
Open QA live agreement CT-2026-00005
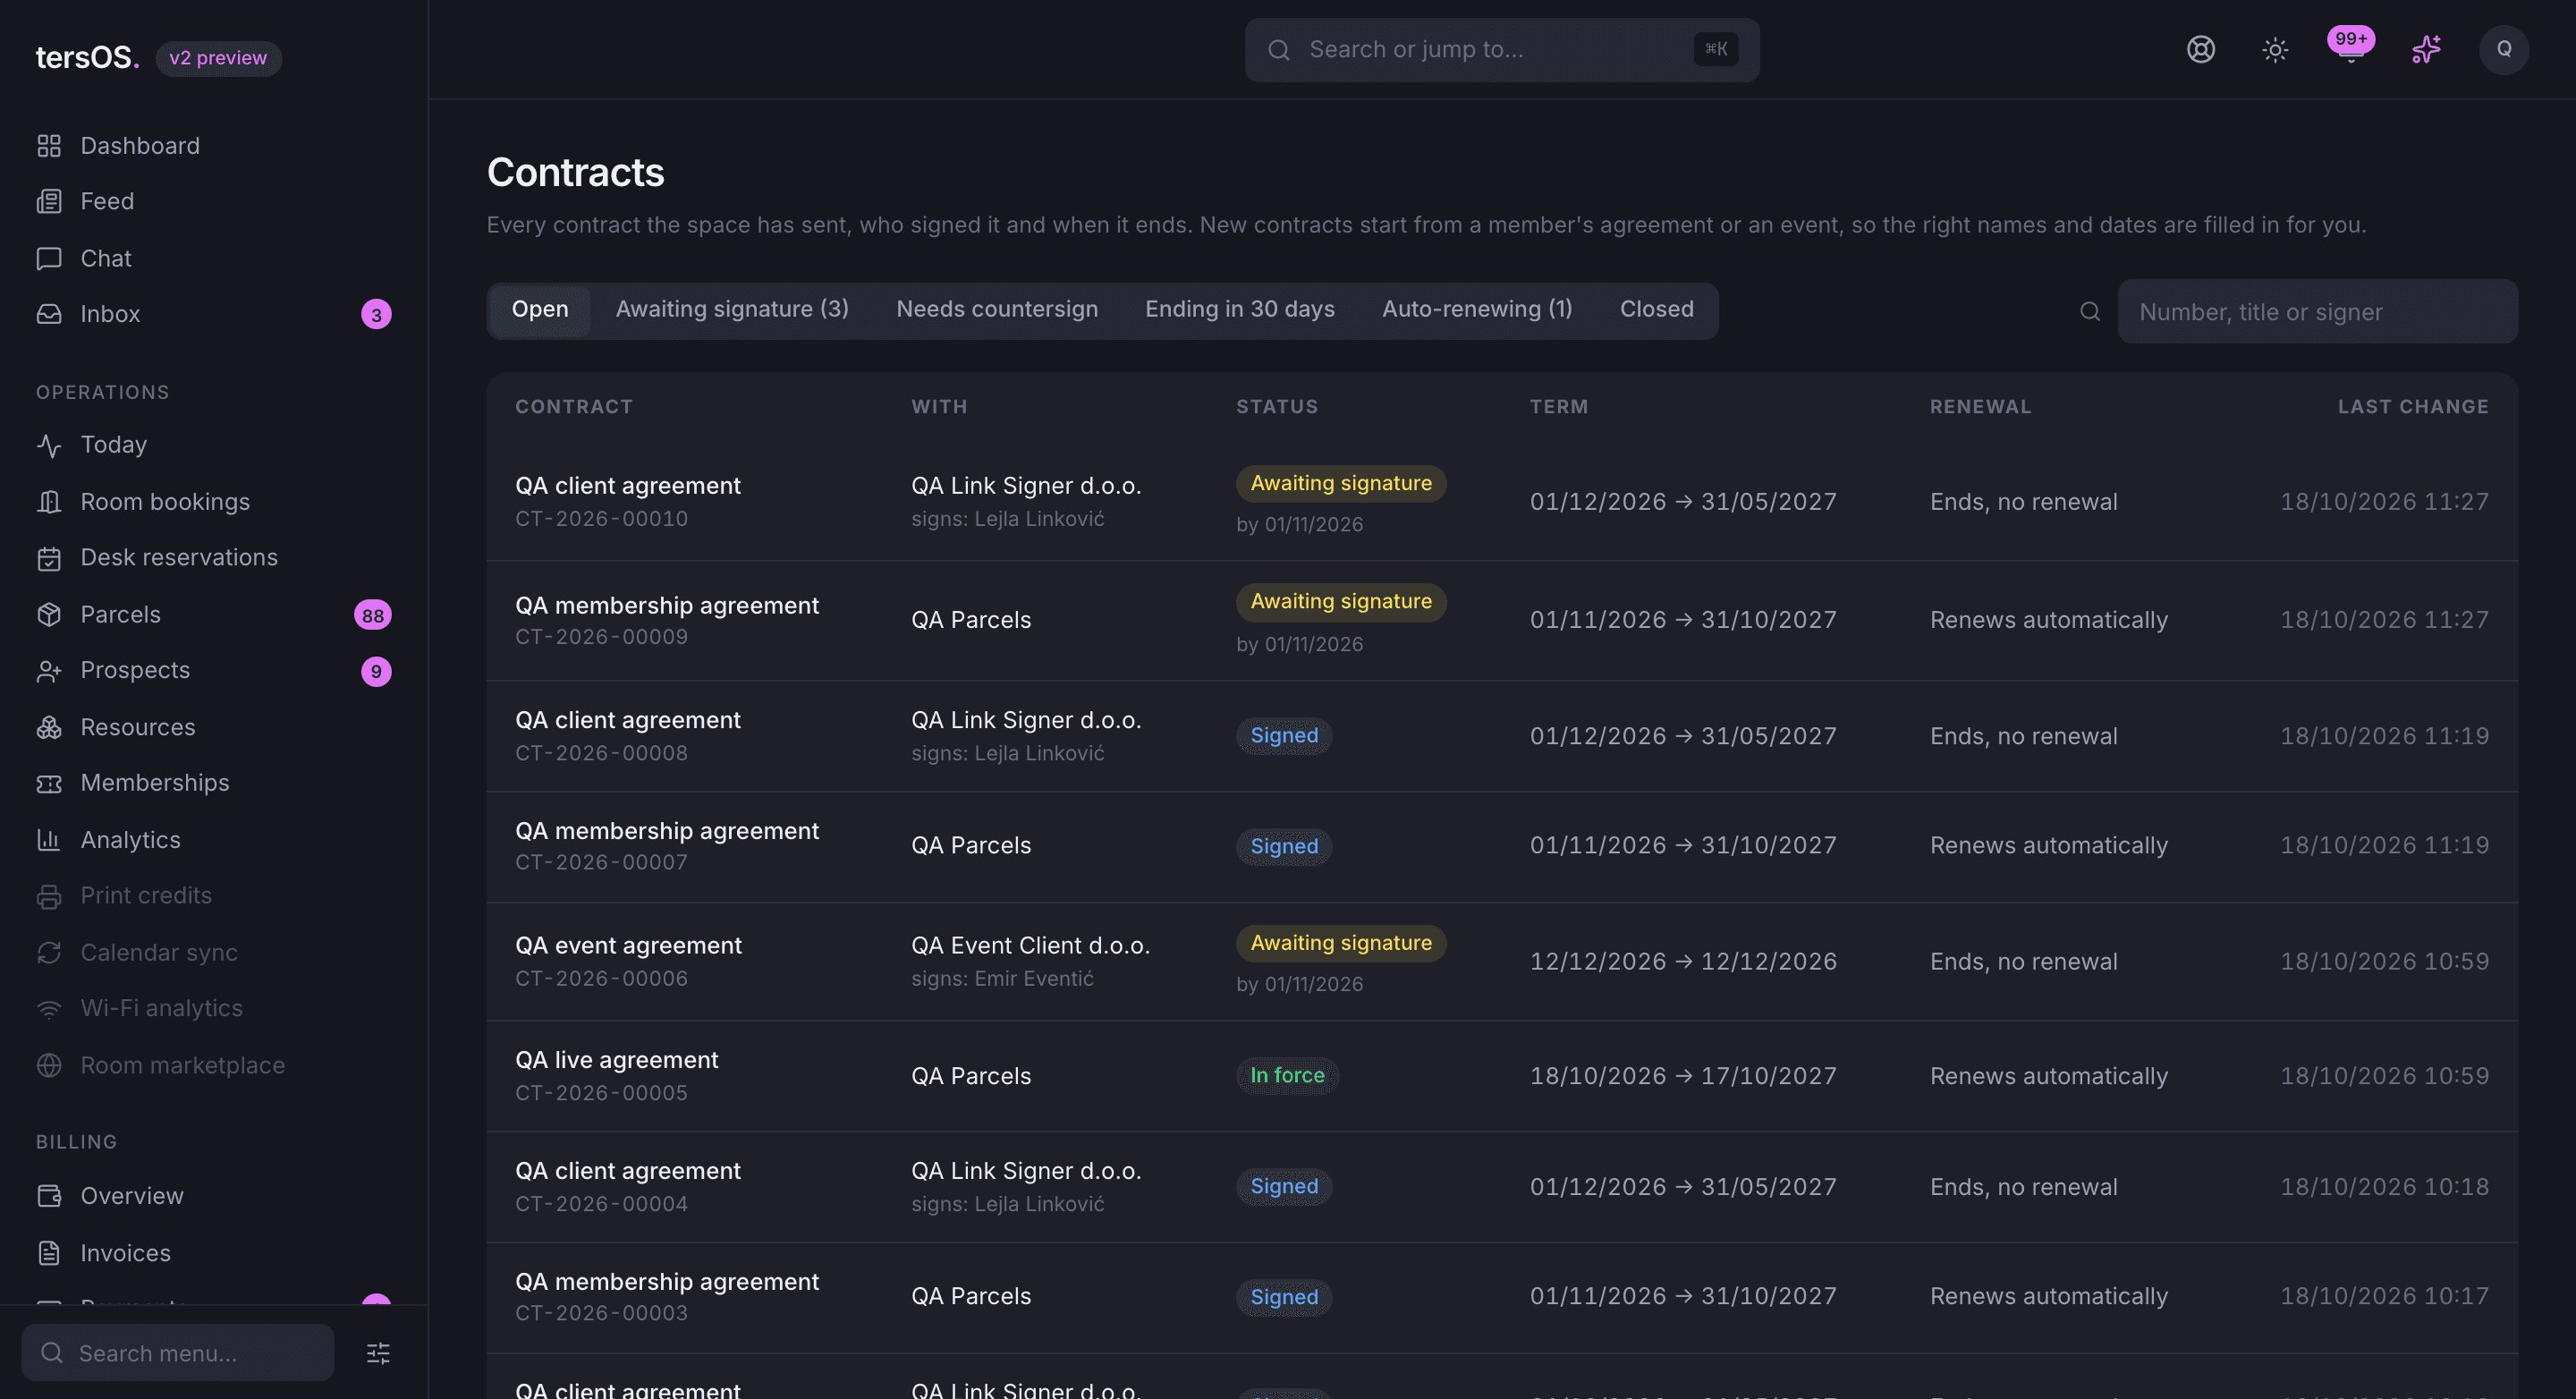tap(1502, 1077)
